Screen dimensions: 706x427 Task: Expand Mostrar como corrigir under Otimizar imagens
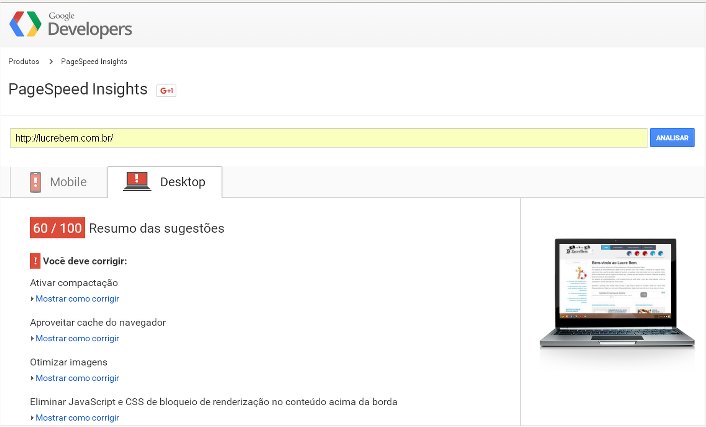[x=77, y=378]
